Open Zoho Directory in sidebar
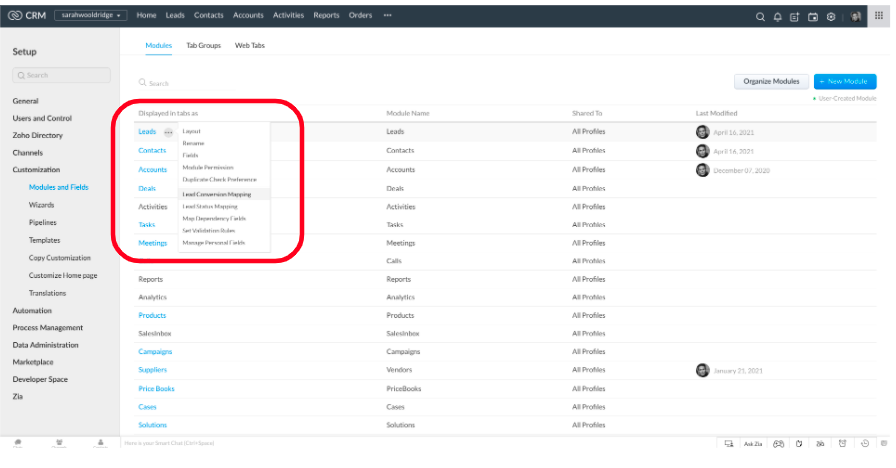 coord(38,135)
